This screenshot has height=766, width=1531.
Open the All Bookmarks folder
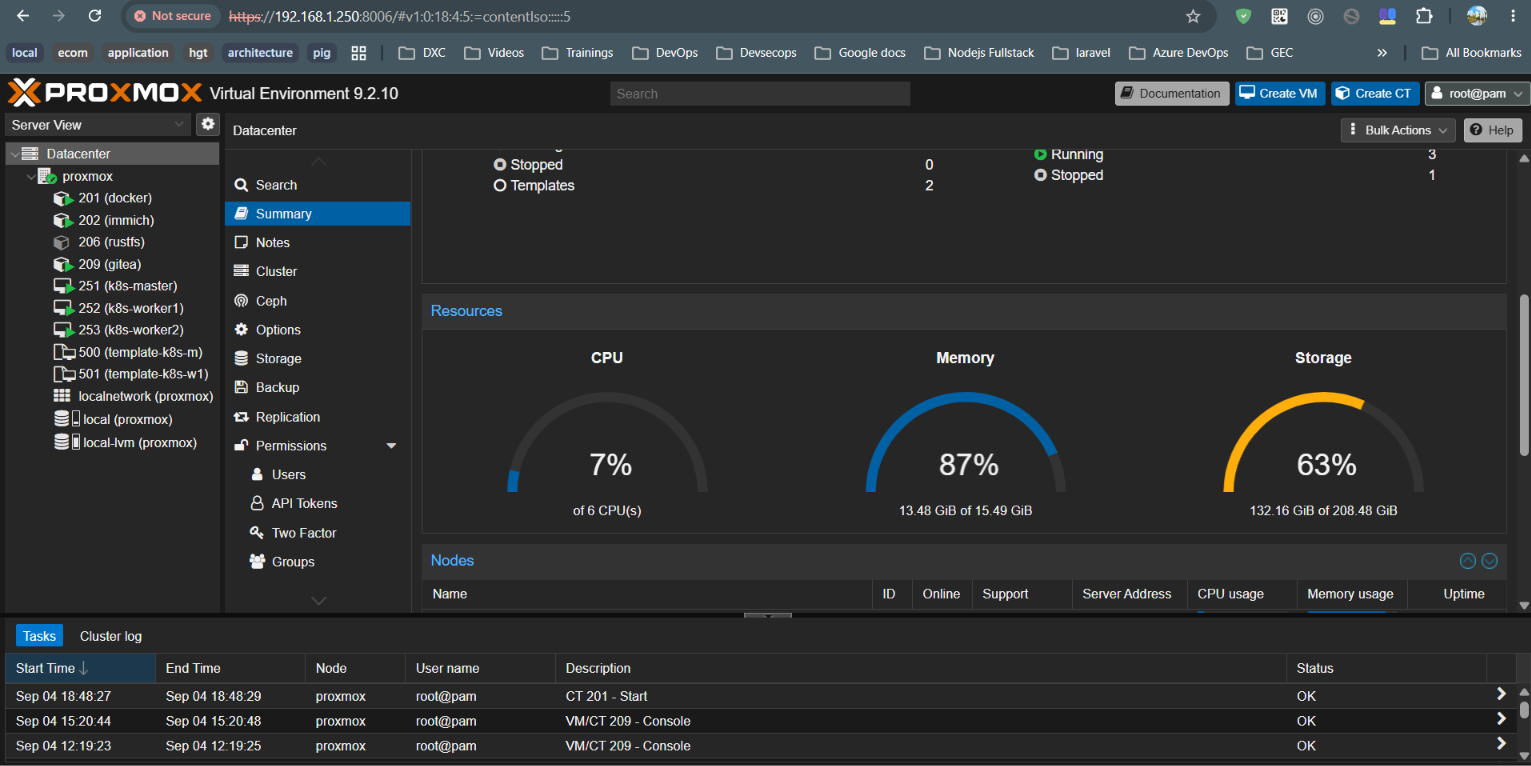pyautogui.click(x=1471, y=53)
